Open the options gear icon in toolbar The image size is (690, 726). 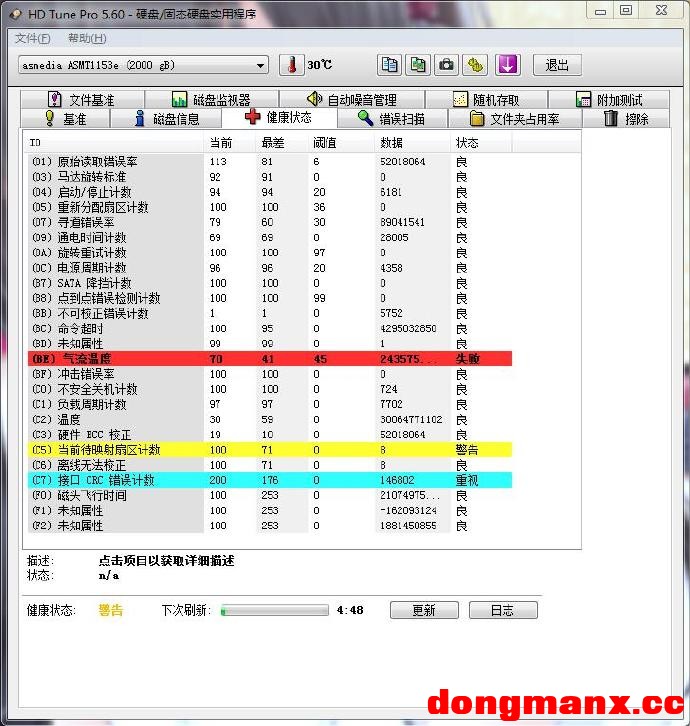tap(476, 65)
